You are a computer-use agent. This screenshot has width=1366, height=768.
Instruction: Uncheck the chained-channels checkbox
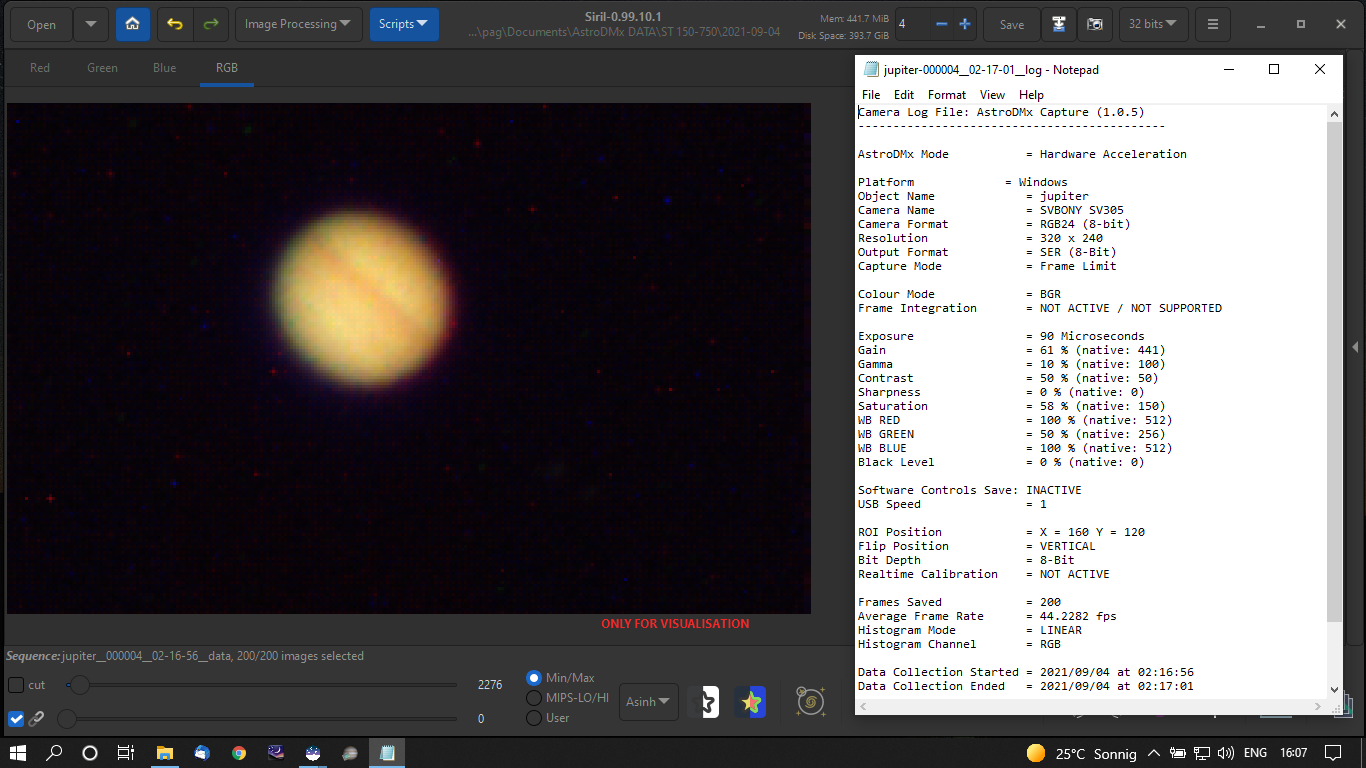(16, 719)
